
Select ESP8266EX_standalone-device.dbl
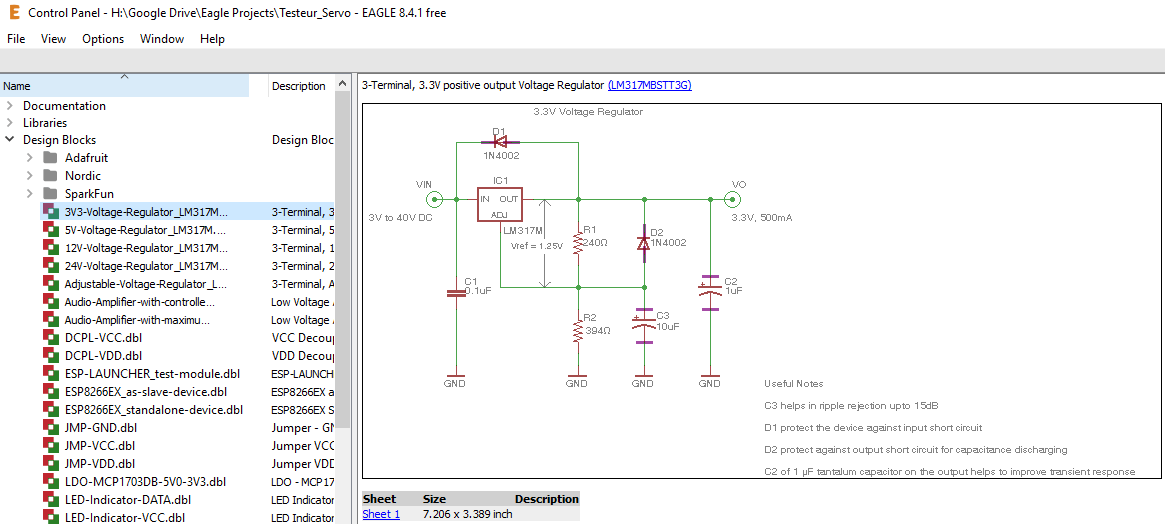(x=154, y=410)
